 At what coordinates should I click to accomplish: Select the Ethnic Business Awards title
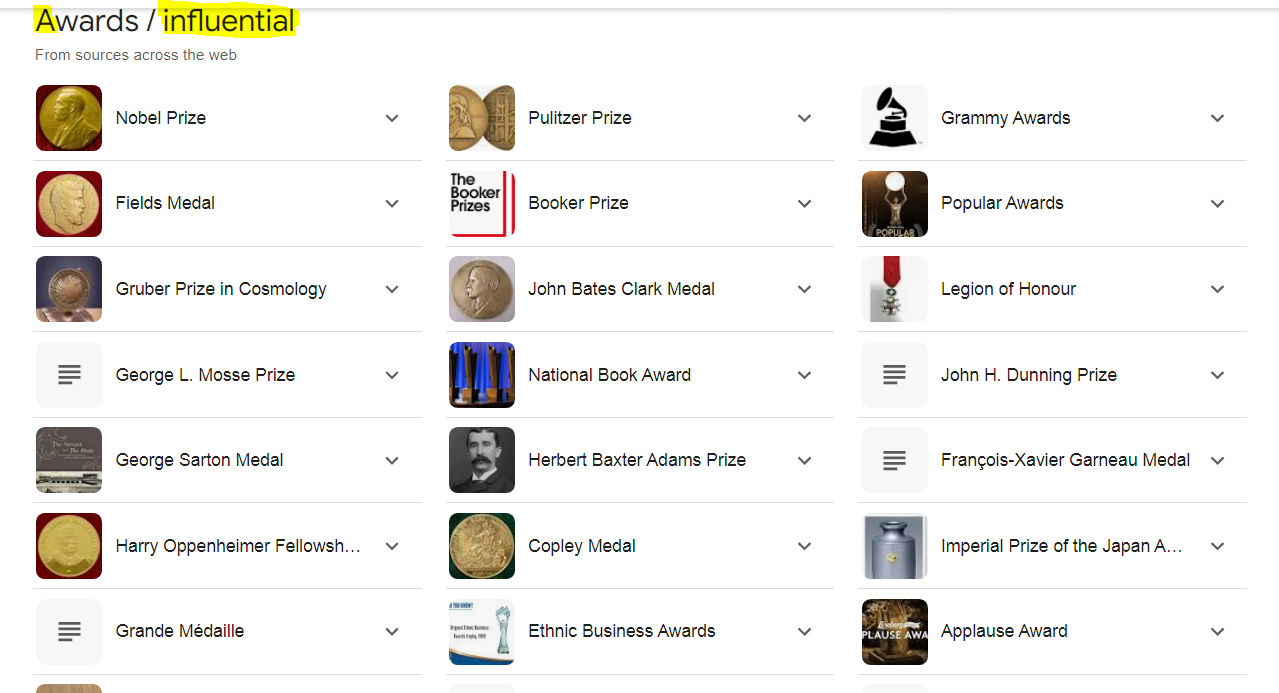[621, 631]
